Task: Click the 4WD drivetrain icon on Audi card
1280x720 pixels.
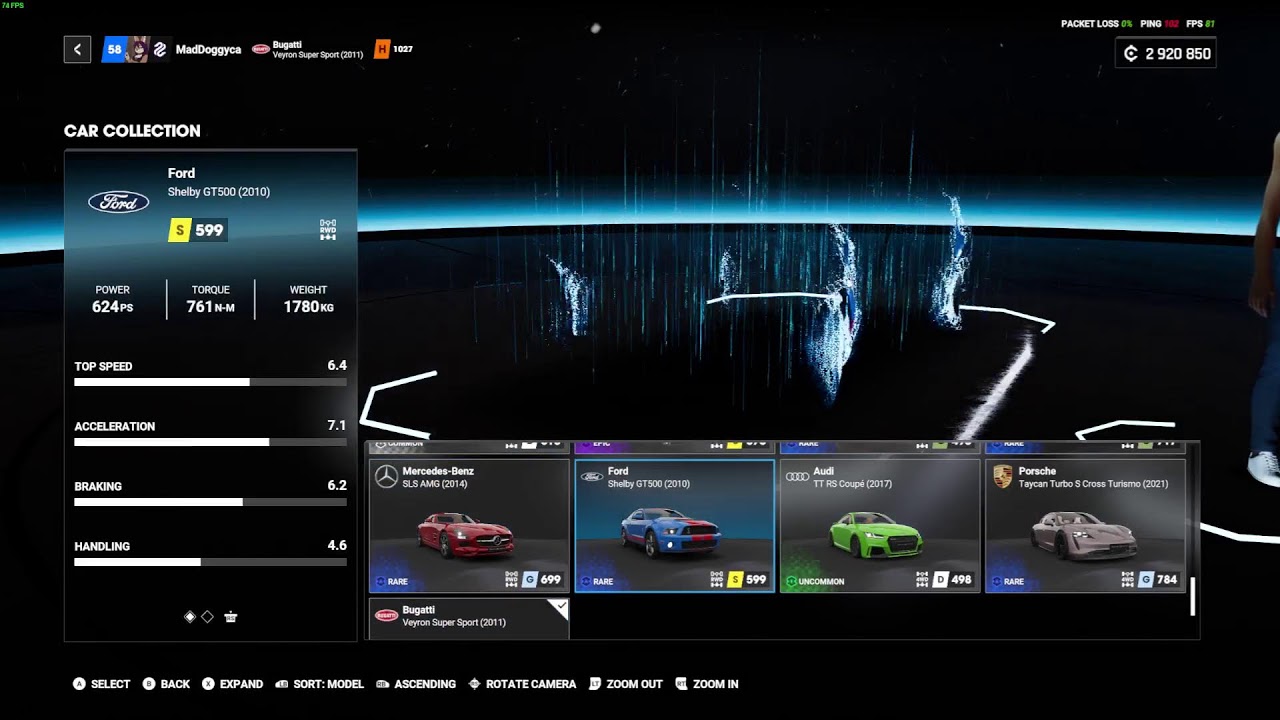Action: (x=921, y=579)
